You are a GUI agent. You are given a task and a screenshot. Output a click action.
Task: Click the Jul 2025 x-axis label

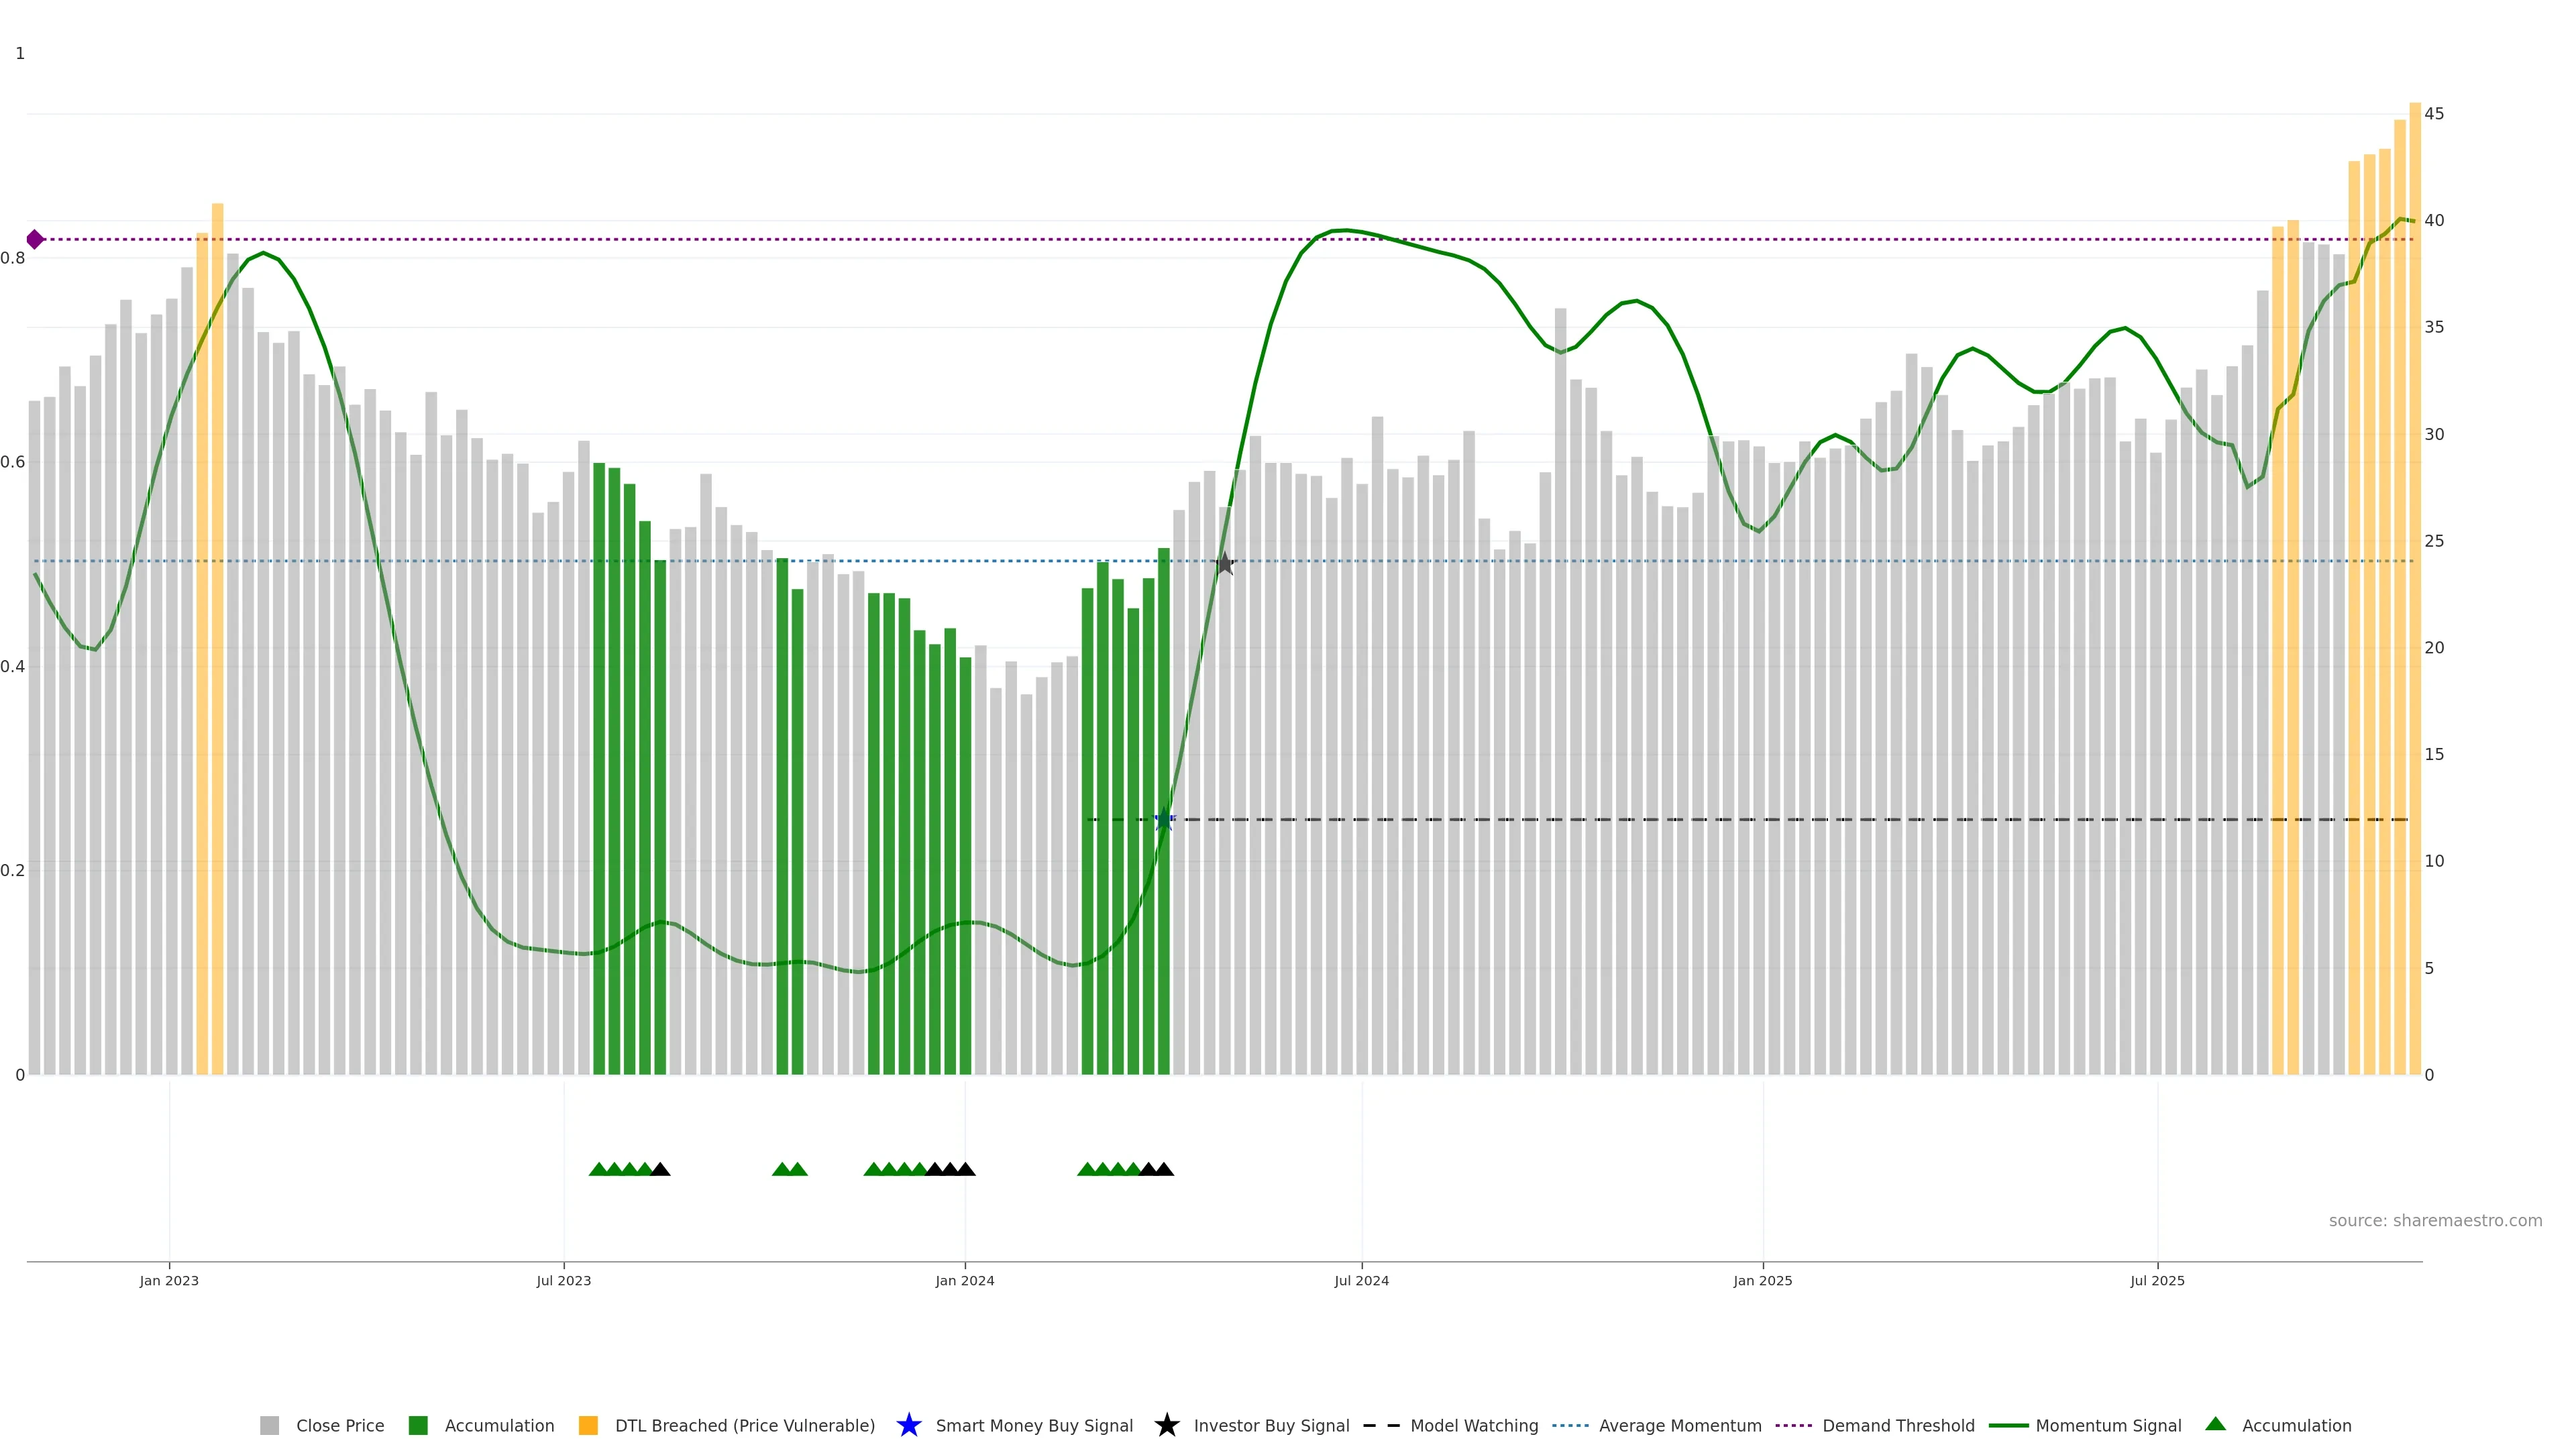pyautogui.click(x=2157, y=1280)
